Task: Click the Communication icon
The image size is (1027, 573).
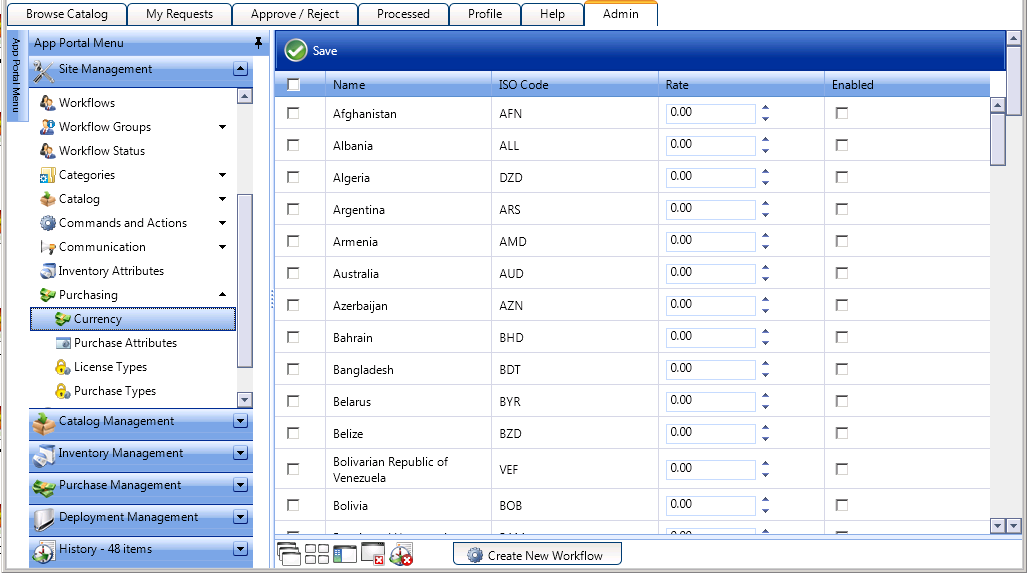Action: (47, 247)
